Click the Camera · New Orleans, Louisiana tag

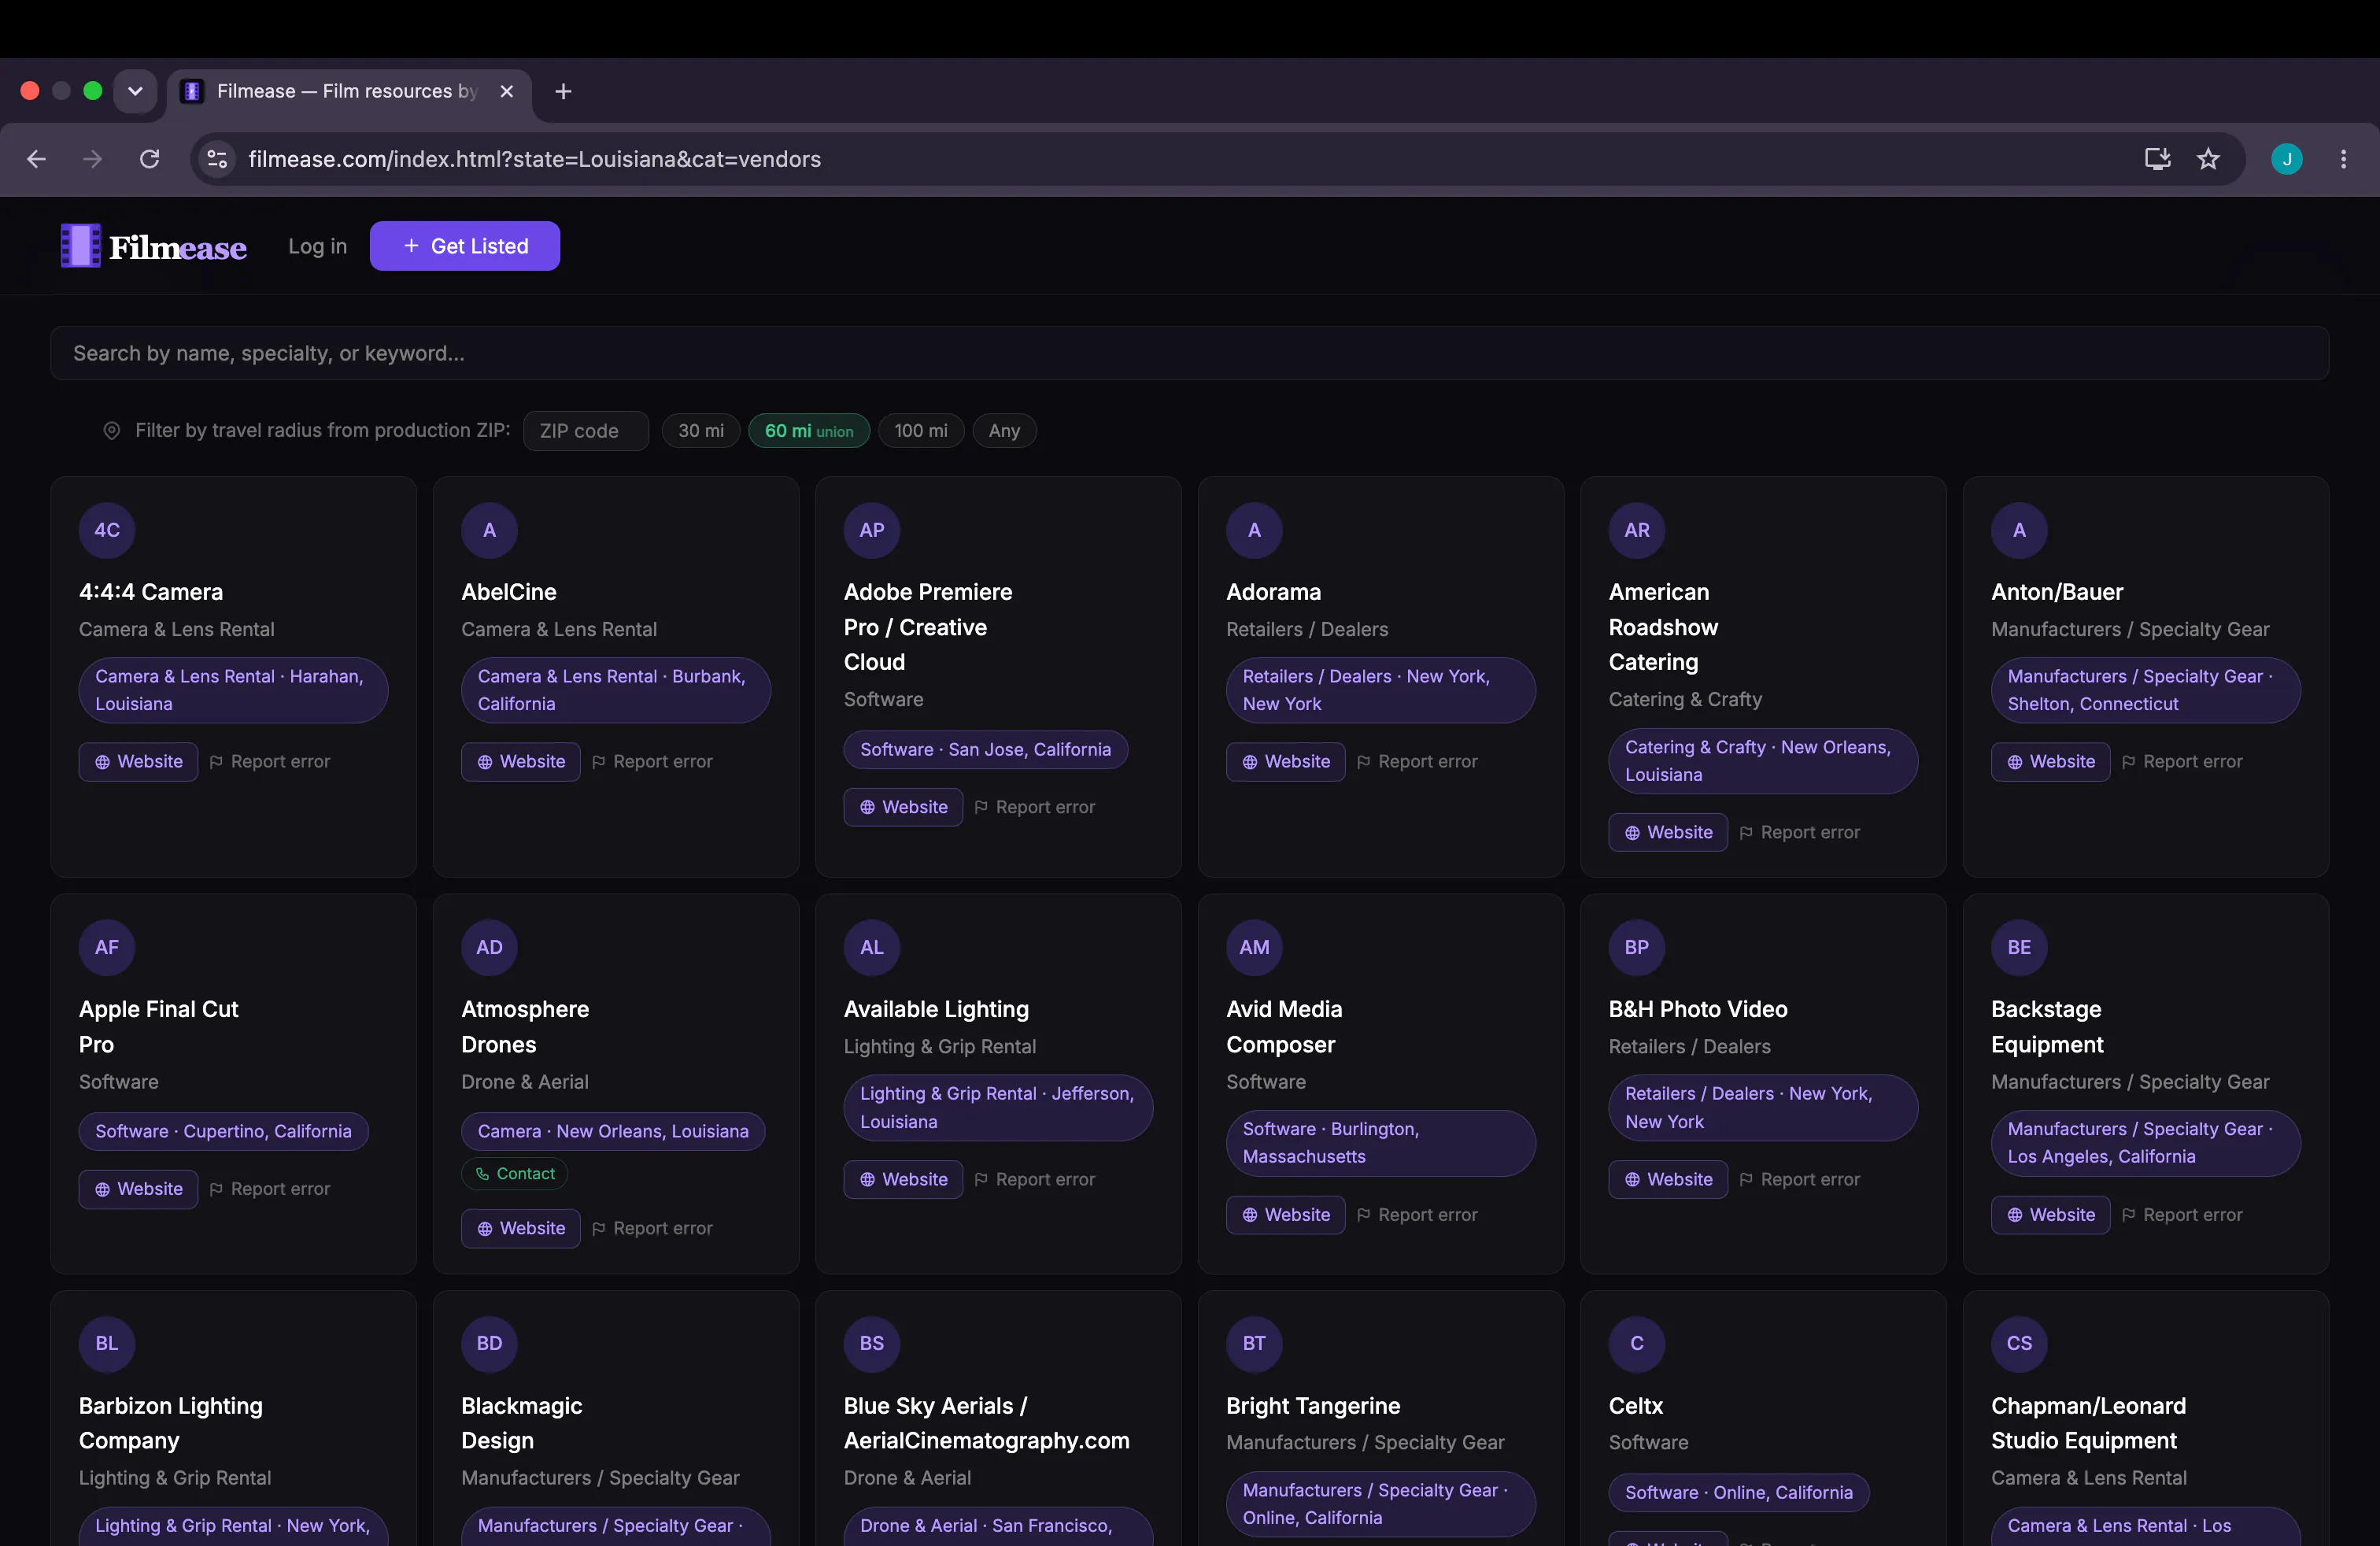tap(613, 1132)
